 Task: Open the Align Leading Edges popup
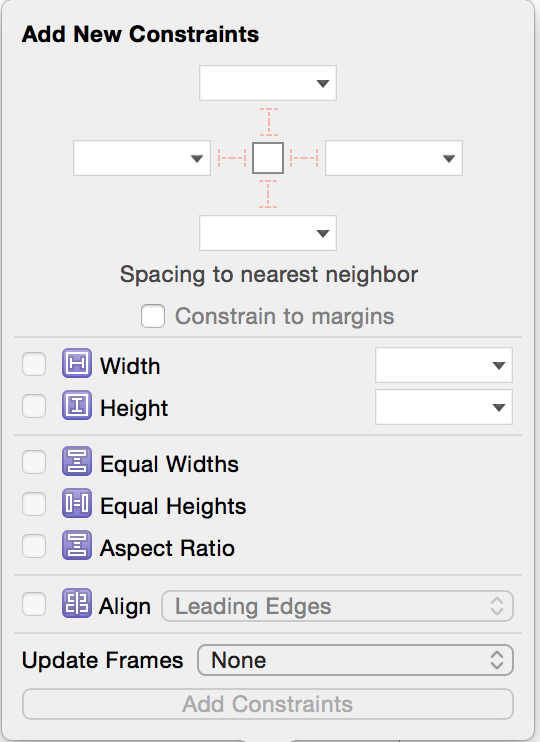tap(337, 606)
